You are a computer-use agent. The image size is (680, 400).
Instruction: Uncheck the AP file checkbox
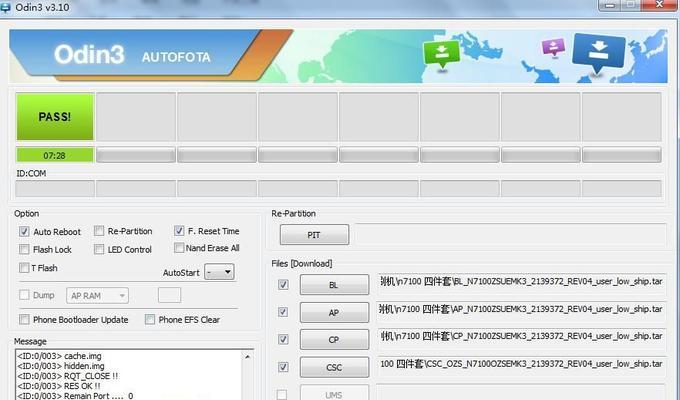click(x=283, y=312)
